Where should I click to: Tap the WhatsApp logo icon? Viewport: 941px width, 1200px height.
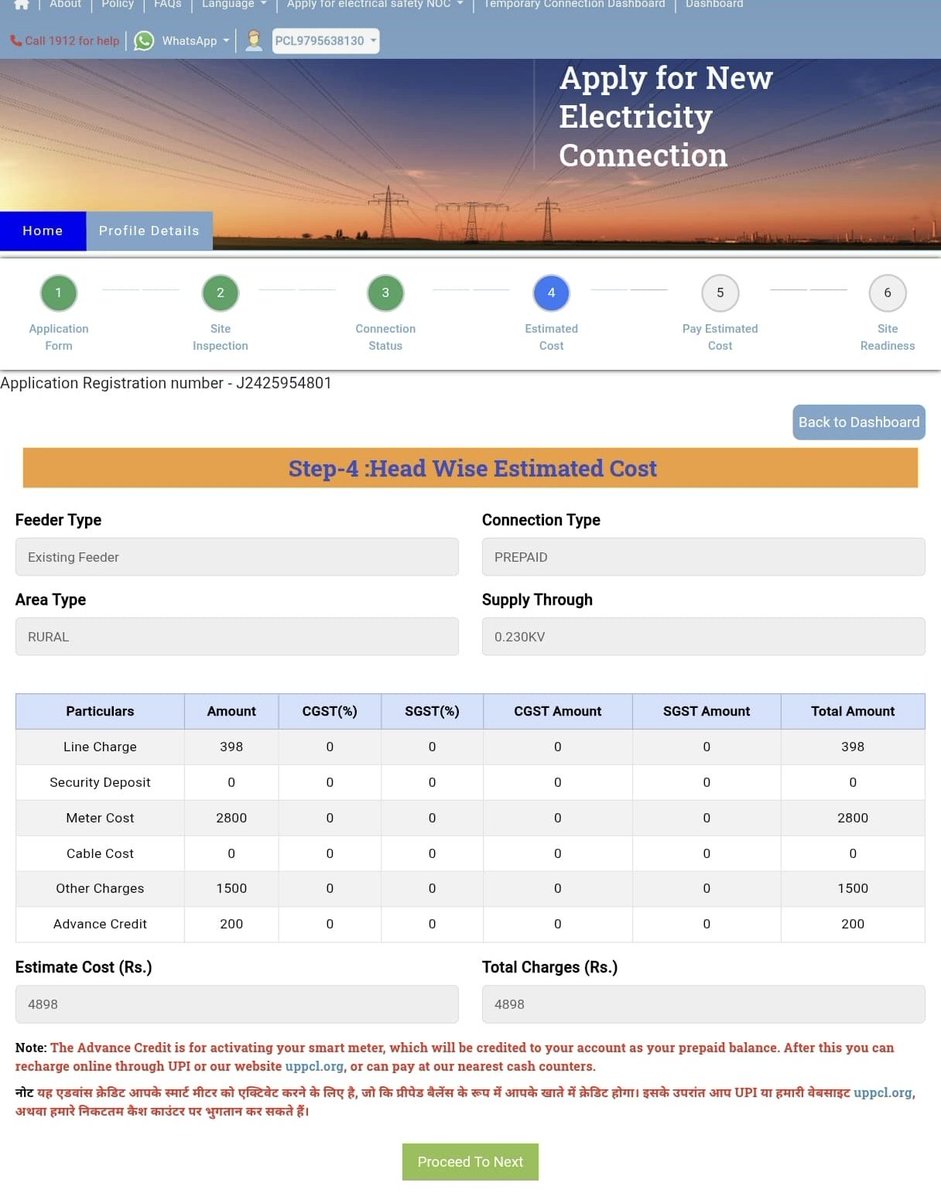(144, 41)
